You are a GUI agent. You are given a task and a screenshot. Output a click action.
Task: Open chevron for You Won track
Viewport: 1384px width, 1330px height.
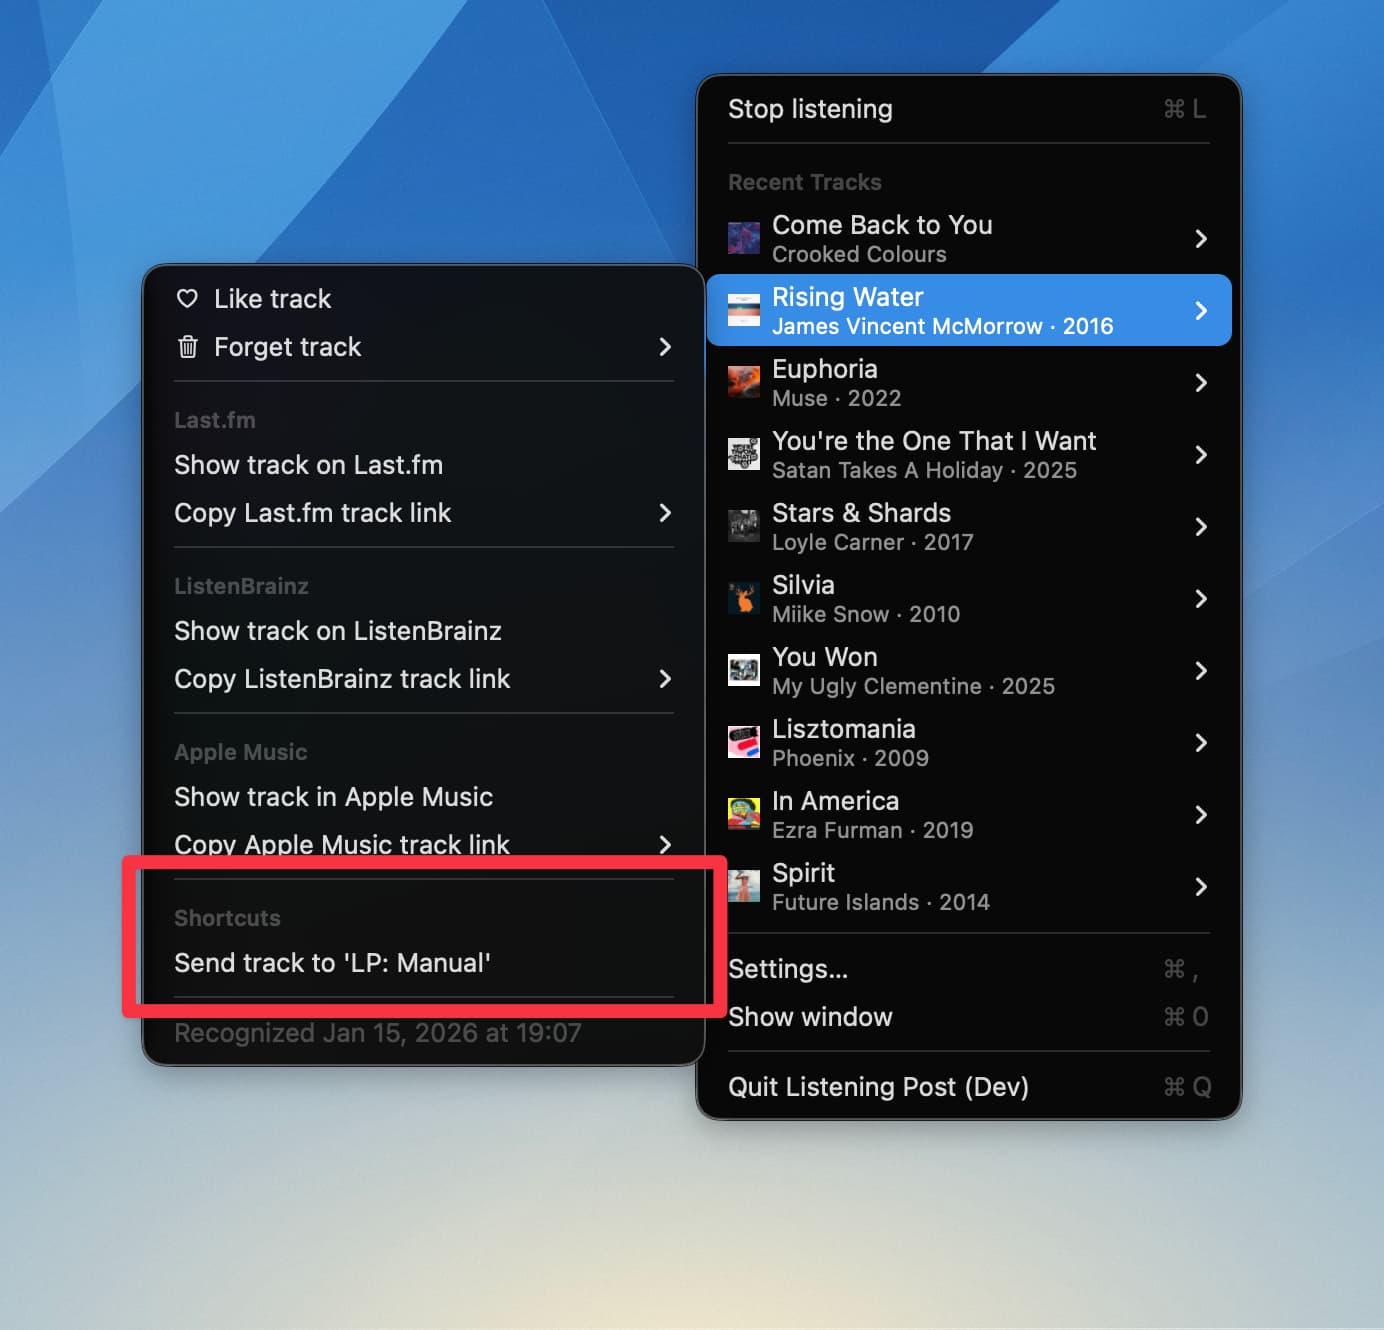[1201, 671]
